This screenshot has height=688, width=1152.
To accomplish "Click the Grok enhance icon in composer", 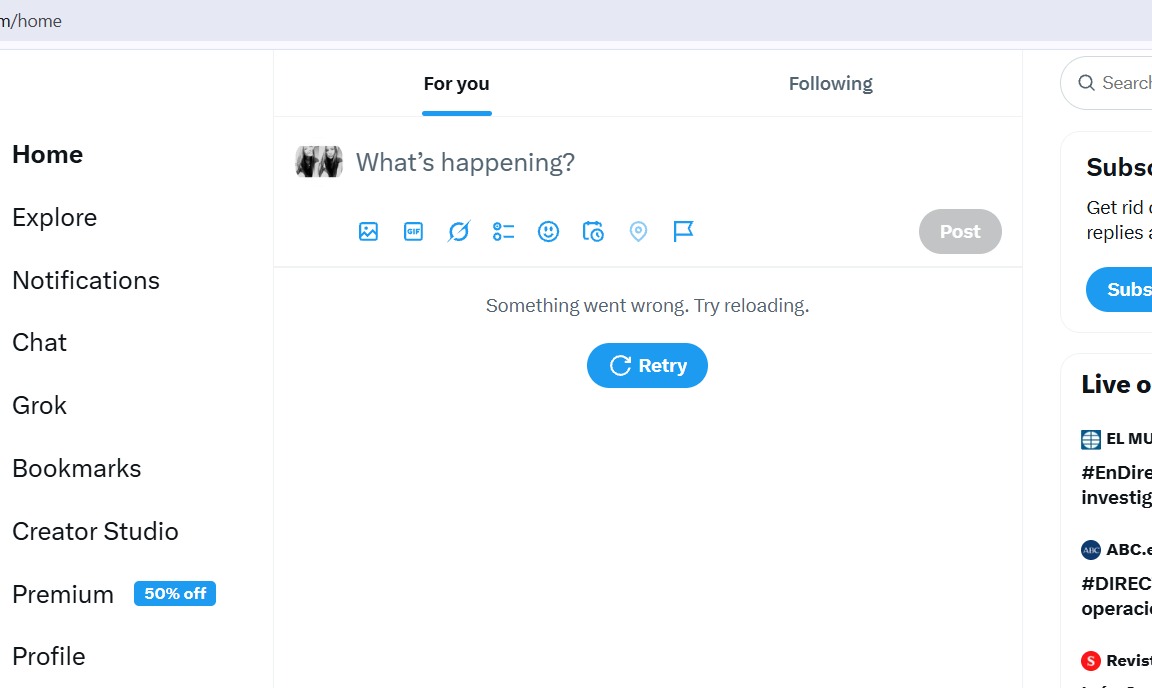I will coord(458,232).
